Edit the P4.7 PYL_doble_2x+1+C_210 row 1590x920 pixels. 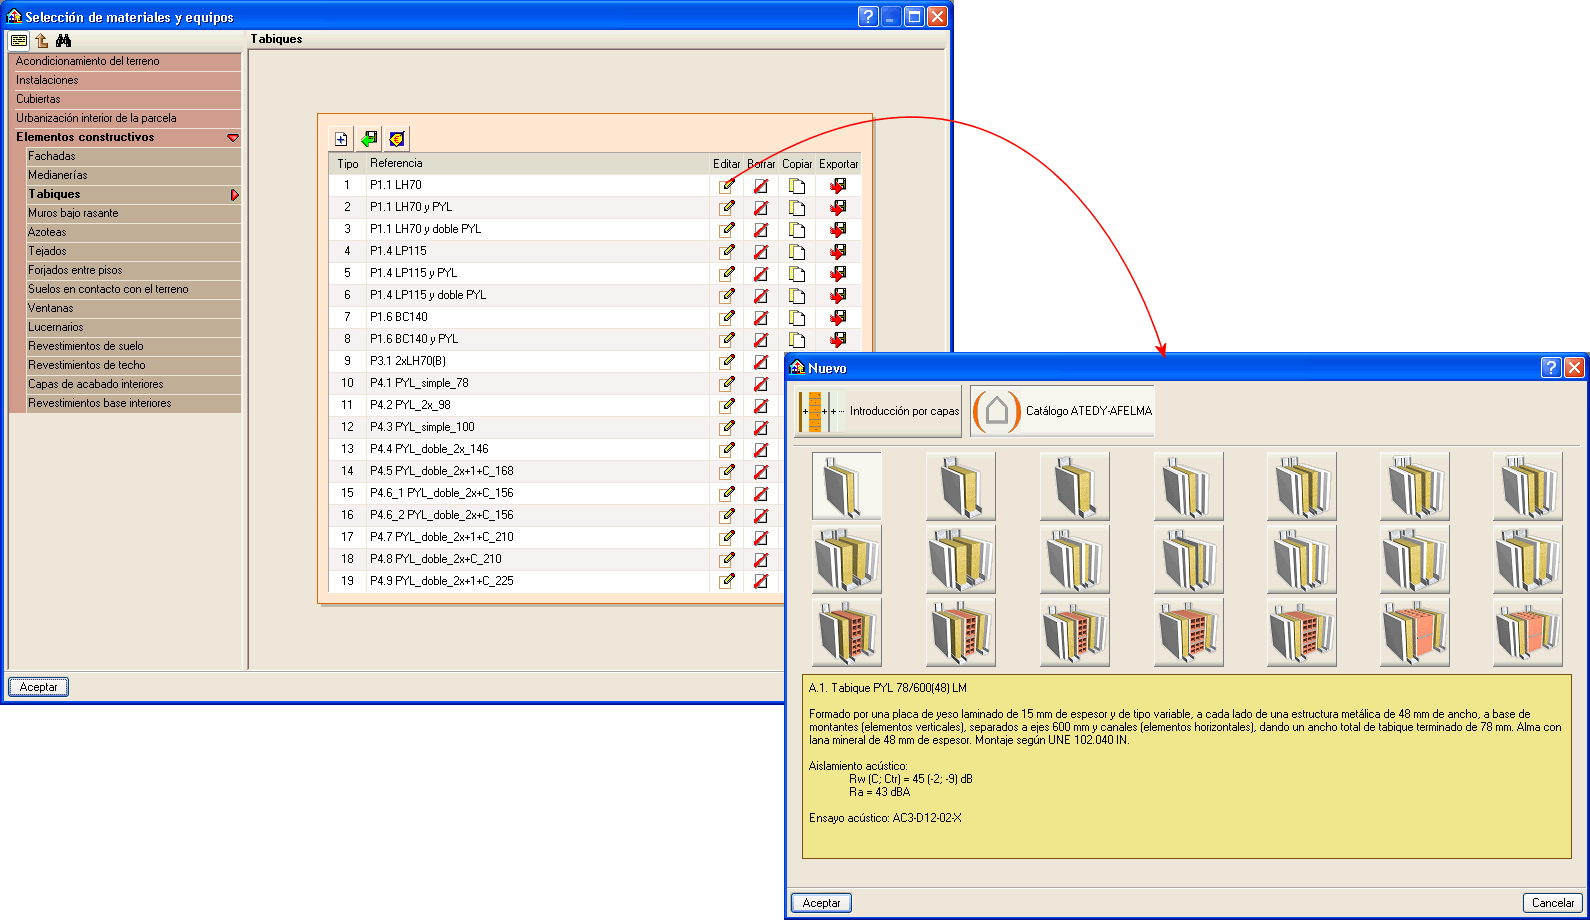pyautogui.click(x=727, y=537)
